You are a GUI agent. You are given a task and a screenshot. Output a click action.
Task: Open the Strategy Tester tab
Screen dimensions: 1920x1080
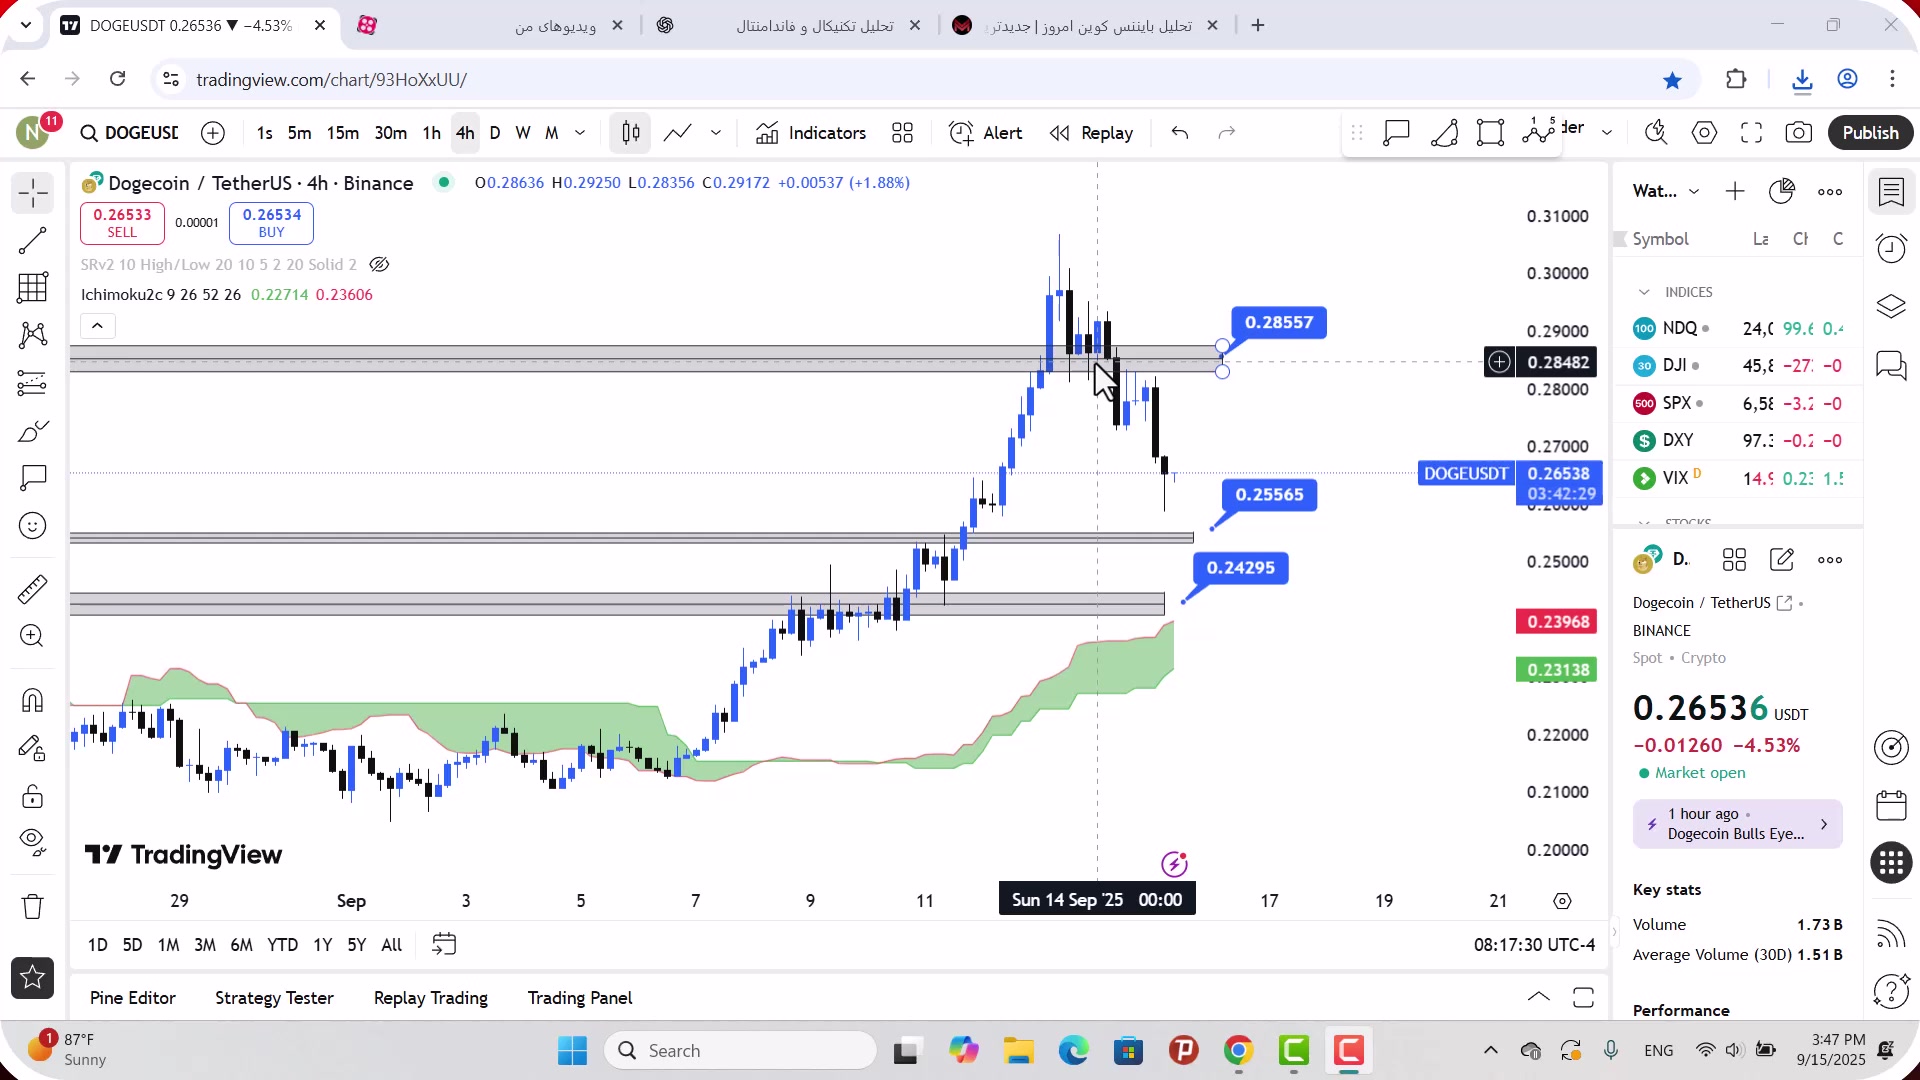pyautogui.click(x=274, y=998)
